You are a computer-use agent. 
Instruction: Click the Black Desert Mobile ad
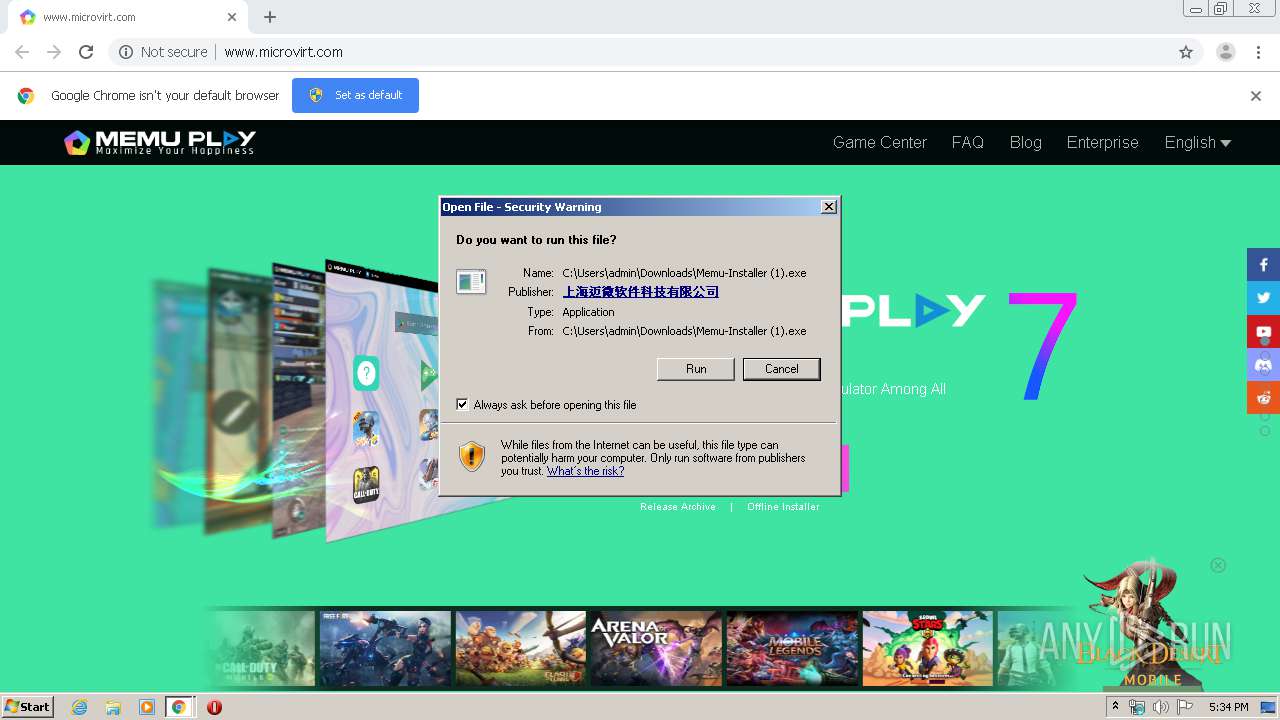coord(1155,625)
